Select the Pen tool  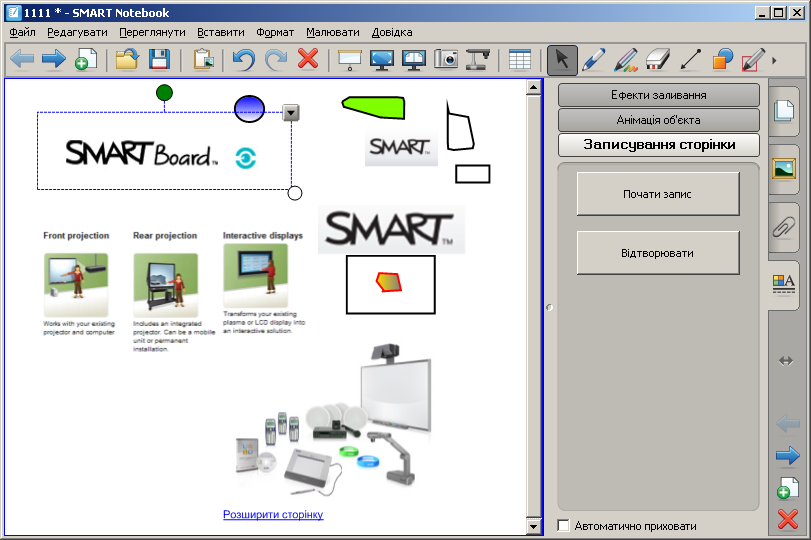click(594, 59)
